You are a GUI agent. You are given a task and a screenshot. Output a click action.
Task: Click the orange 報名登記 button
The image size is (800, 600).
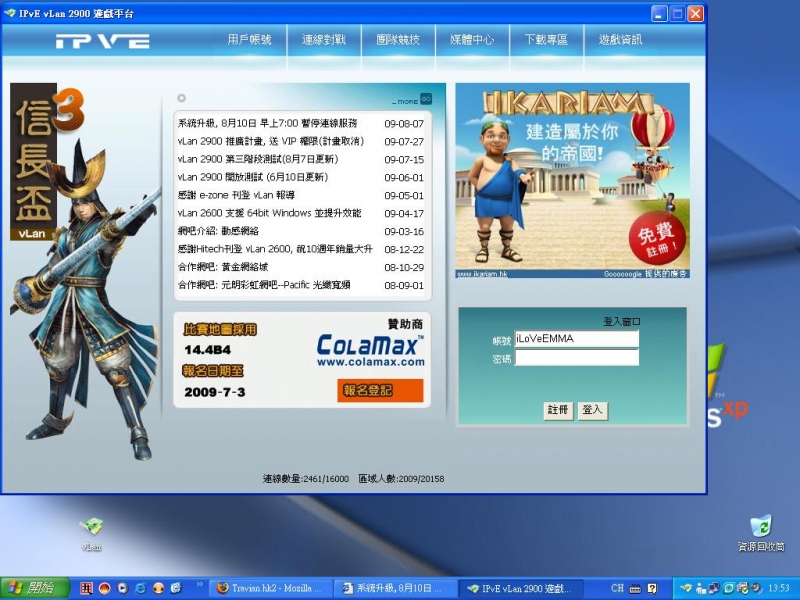(380, 391)
